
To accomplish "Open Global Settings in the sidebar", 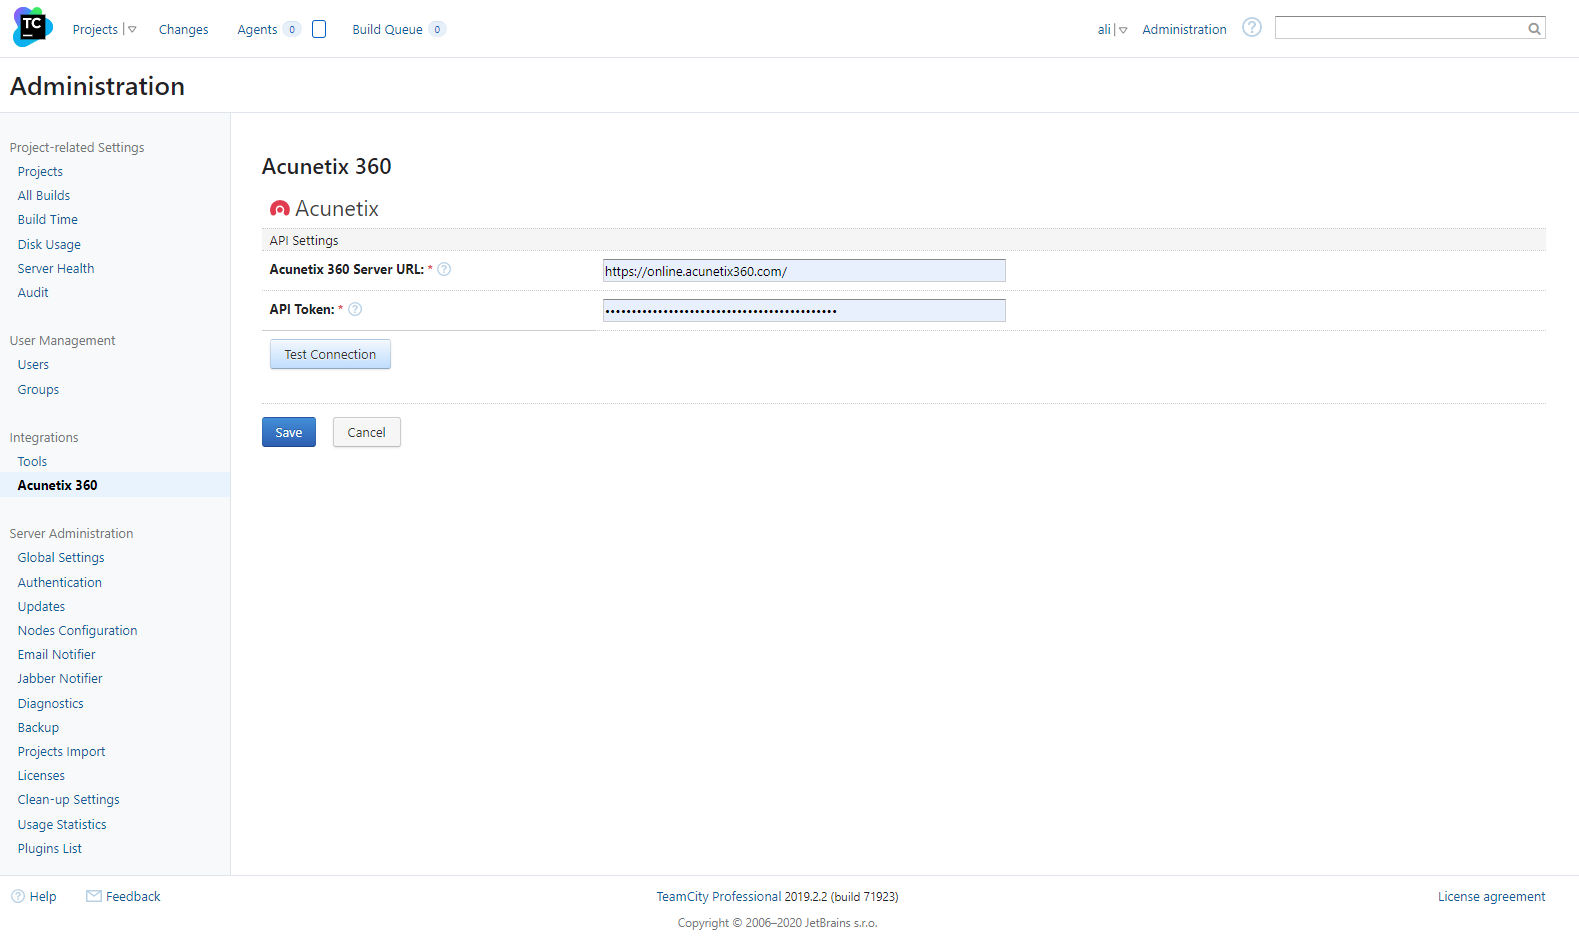I will [61, 557].
